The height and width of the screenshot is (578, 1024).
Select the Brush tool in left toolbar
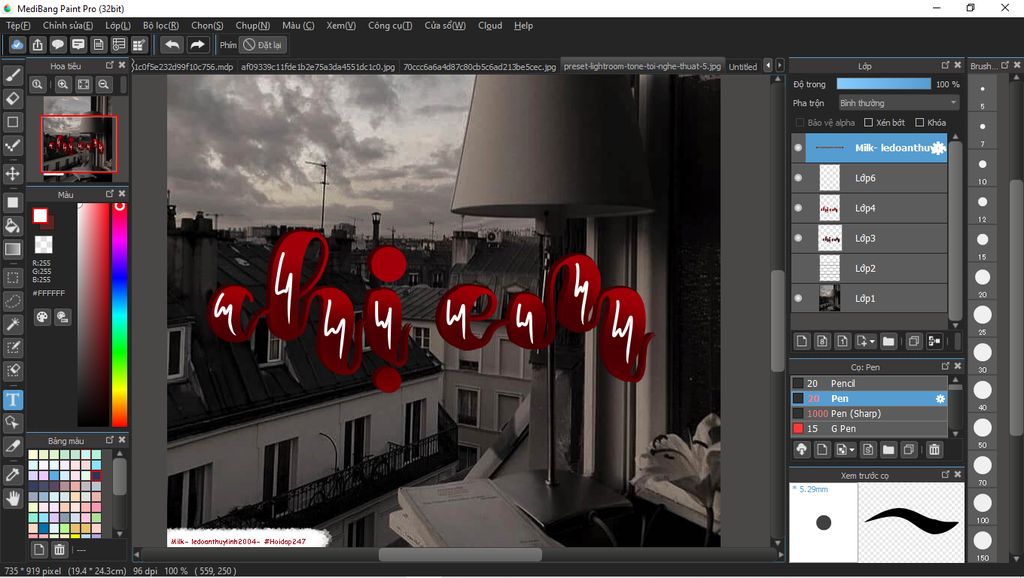[12, 76]
